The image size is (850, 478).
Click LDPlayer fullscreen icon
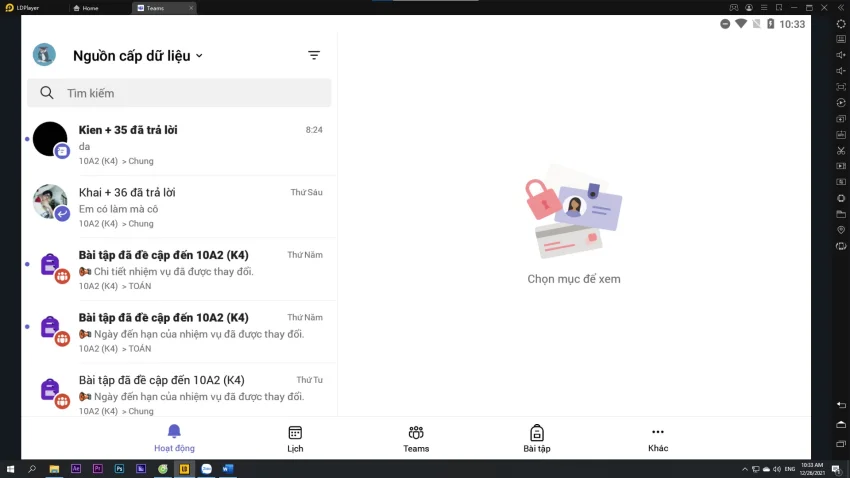click(x=841, y=87)
